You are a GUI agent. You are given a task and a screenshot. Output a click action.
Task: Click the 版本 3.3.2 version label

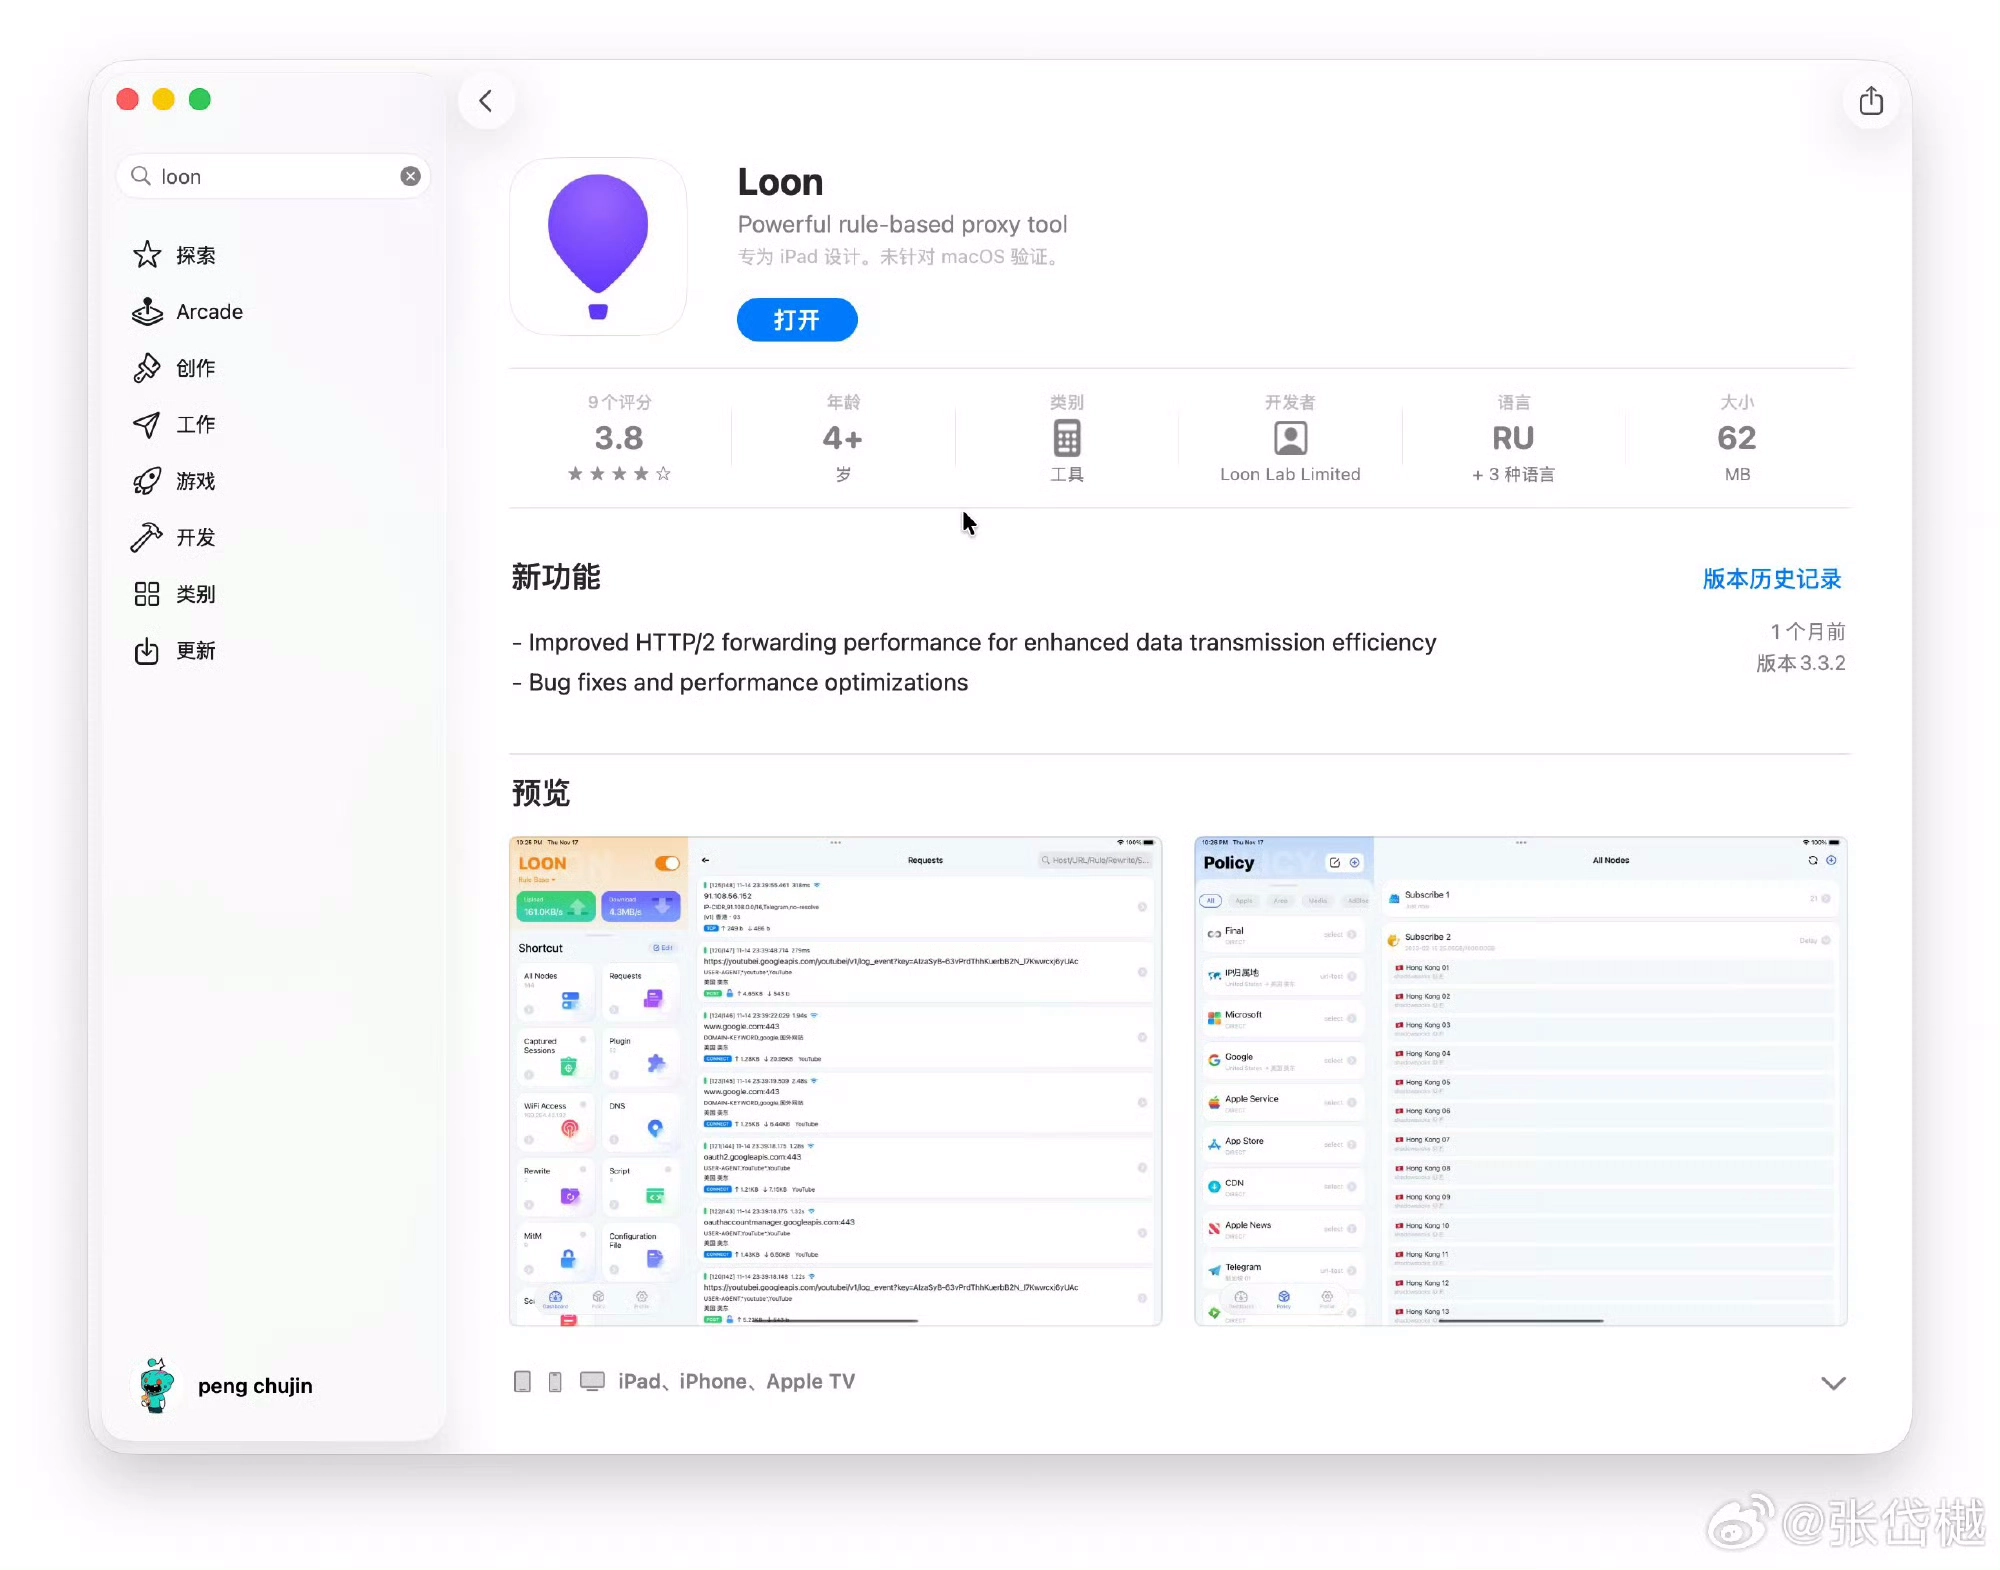click(1801, 663)
